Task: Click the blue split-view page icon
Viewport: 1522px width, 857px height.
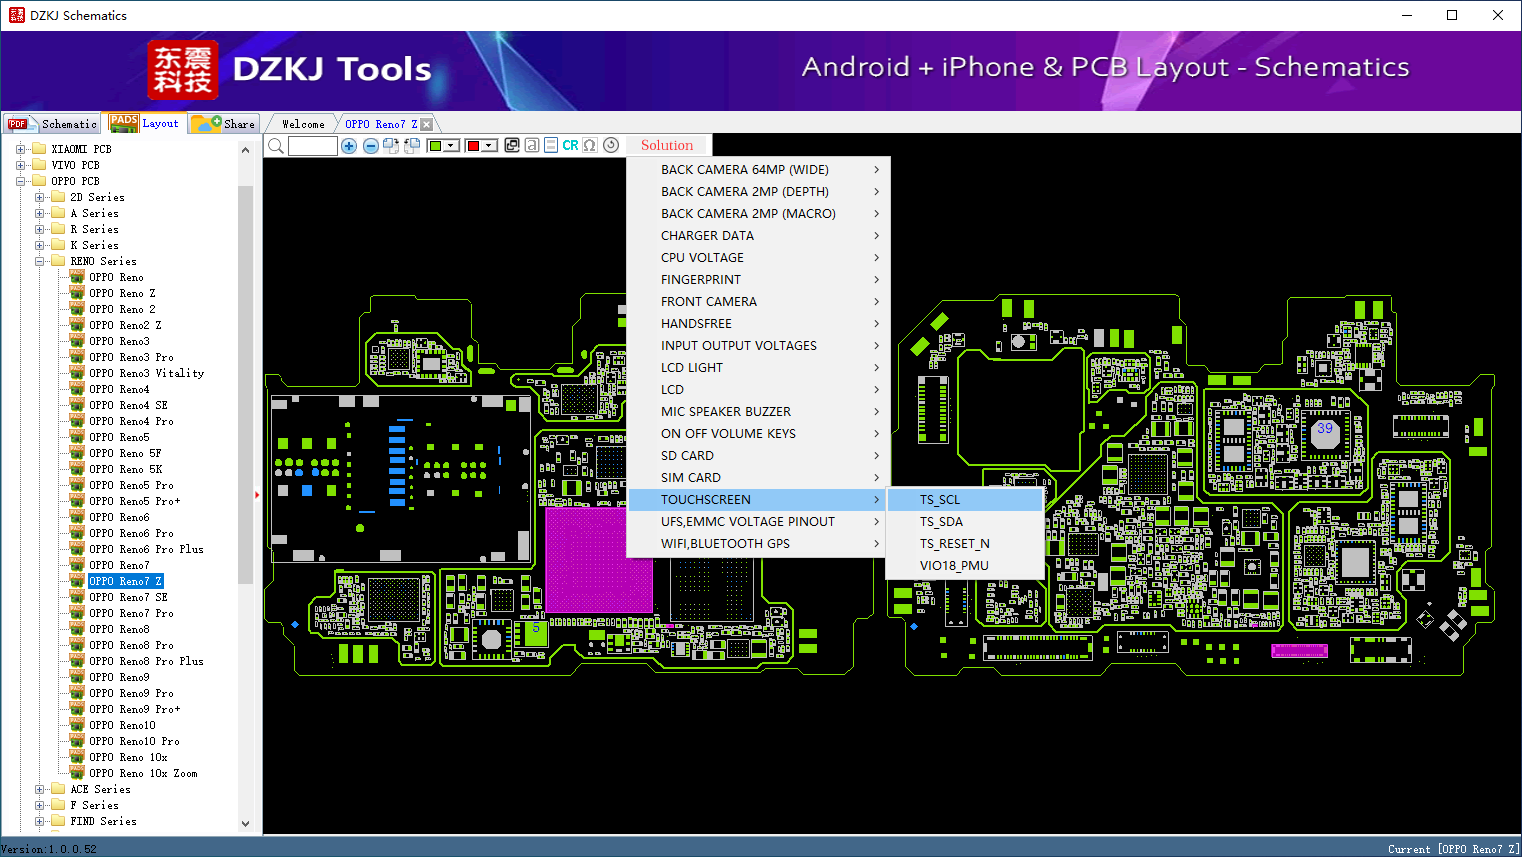Action: point(551,145)
